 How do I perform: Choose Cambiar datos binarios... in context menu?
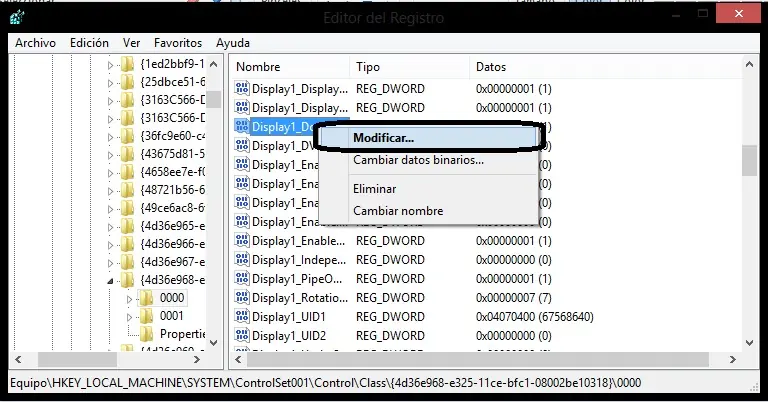[428, 160]
